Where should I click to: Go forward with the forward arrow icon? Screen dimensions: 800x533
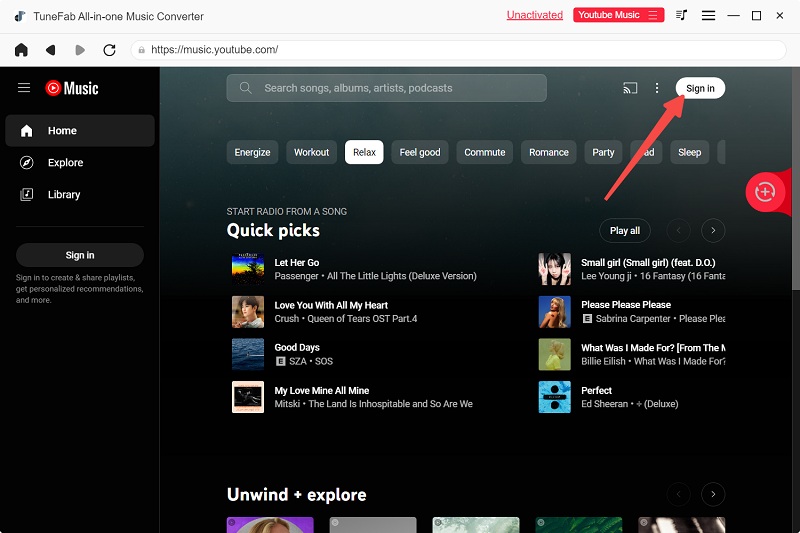(x=80, y=50)
